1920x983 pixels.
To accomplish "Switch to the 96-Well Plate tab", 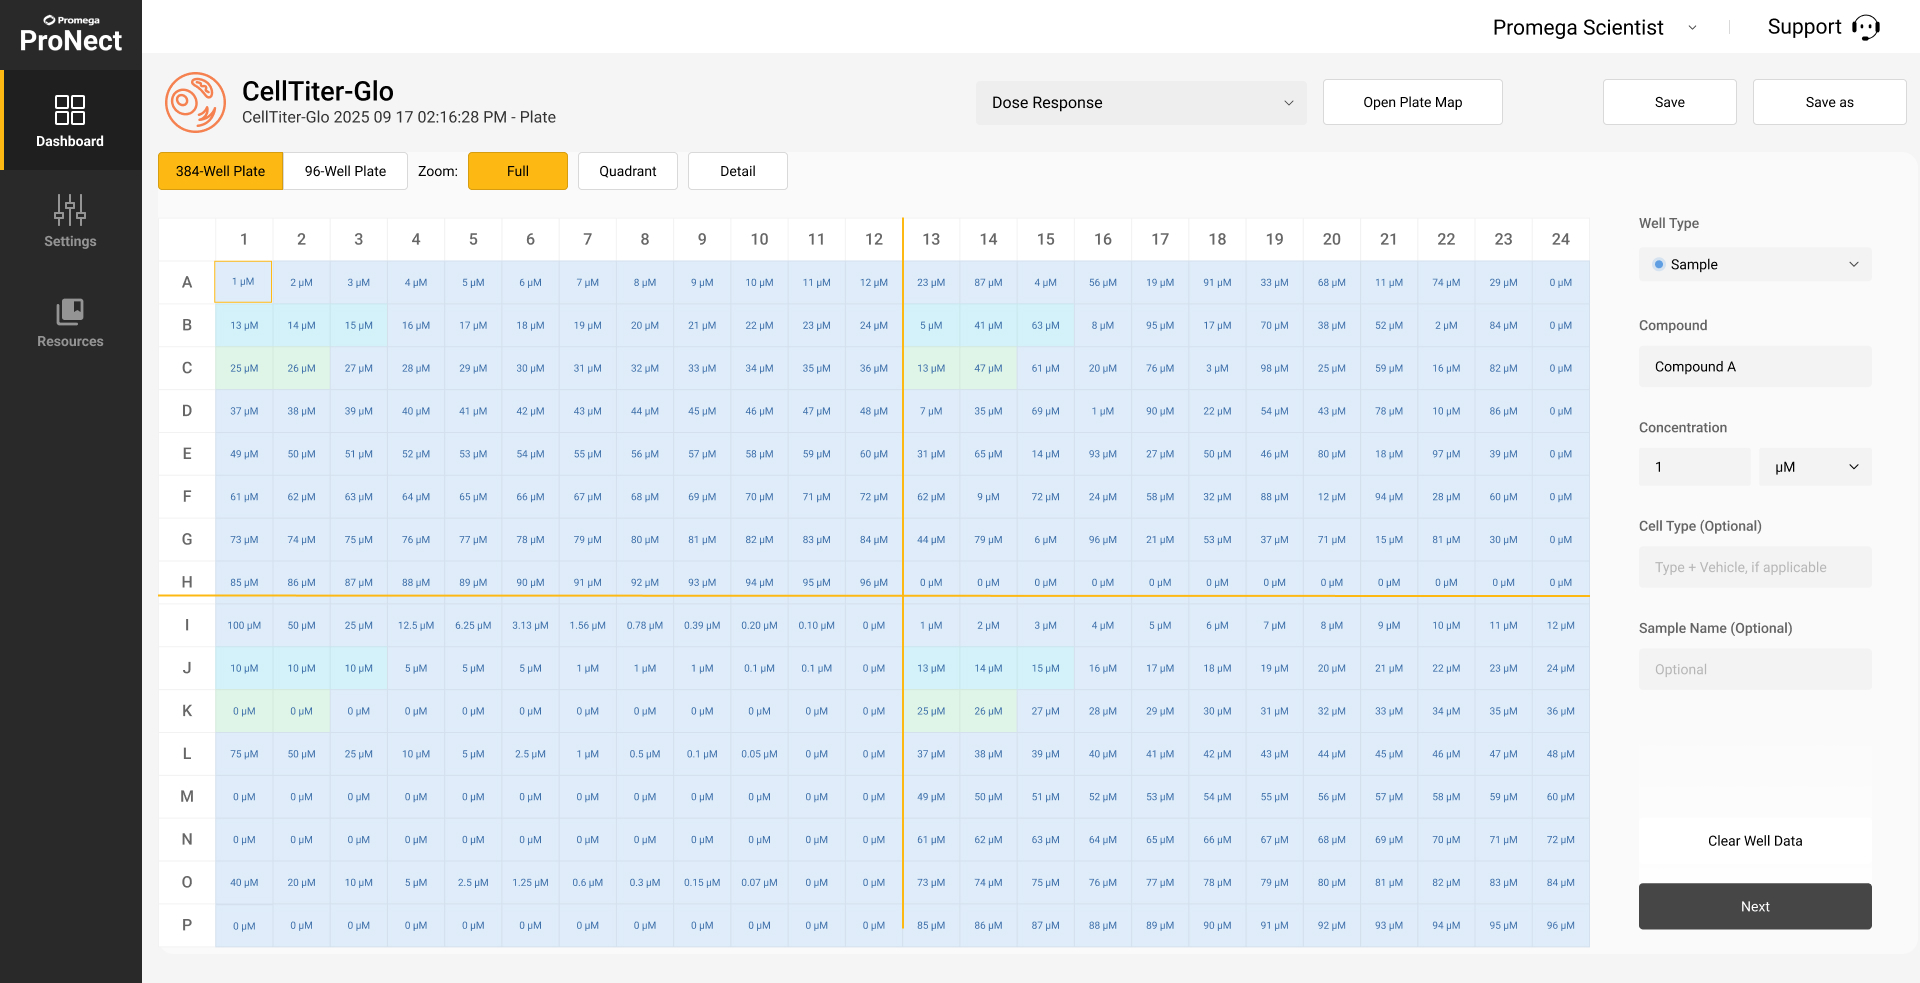I will point(345,171).
